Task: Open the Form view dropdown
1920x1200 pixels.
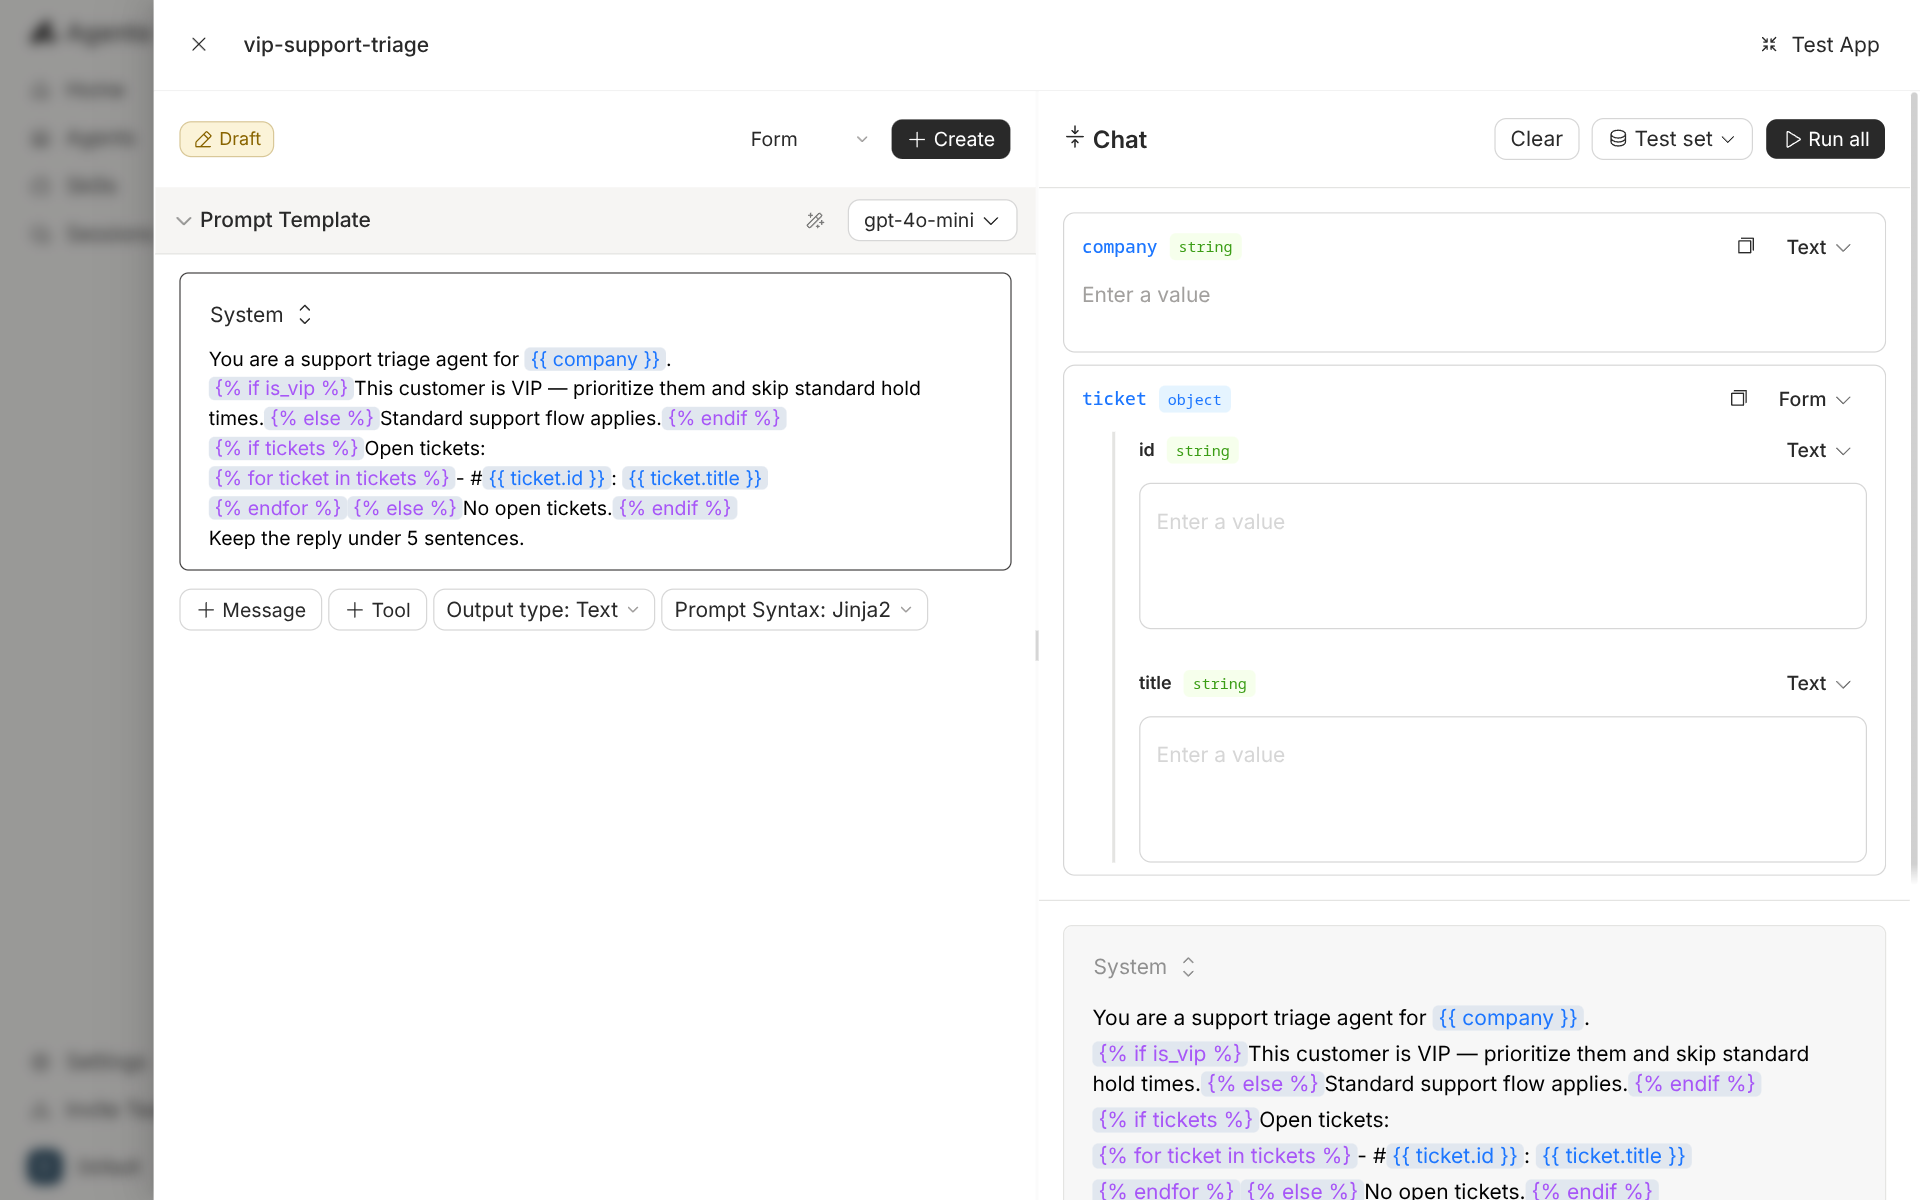Action: coord(809,139)
